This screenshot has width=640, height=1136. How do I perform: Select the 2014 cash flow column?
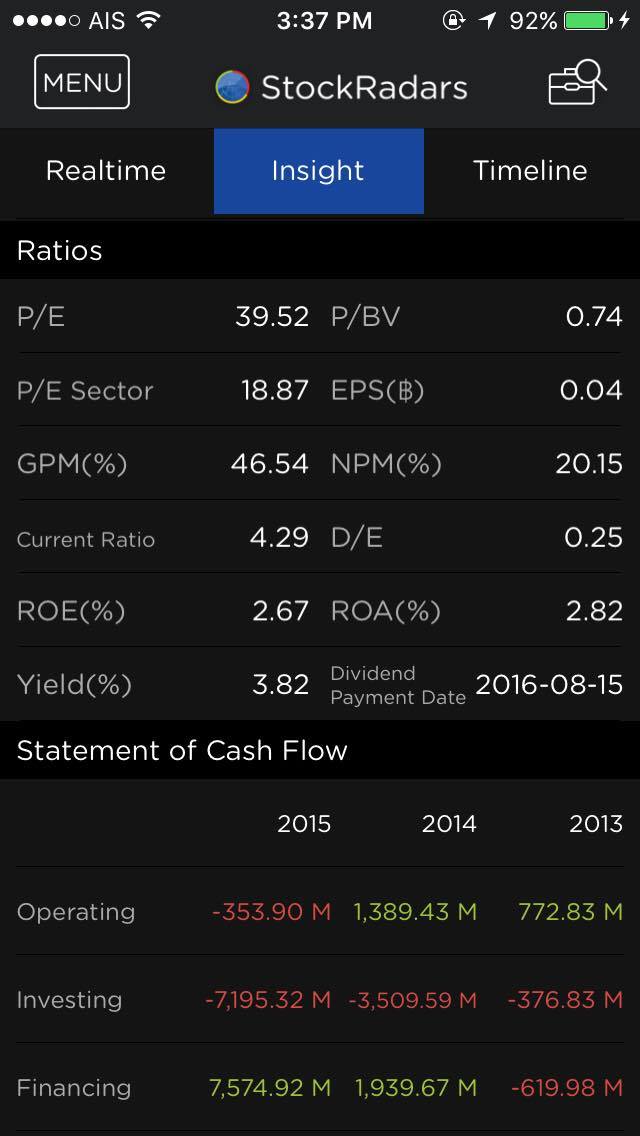[x=449, y=823]
